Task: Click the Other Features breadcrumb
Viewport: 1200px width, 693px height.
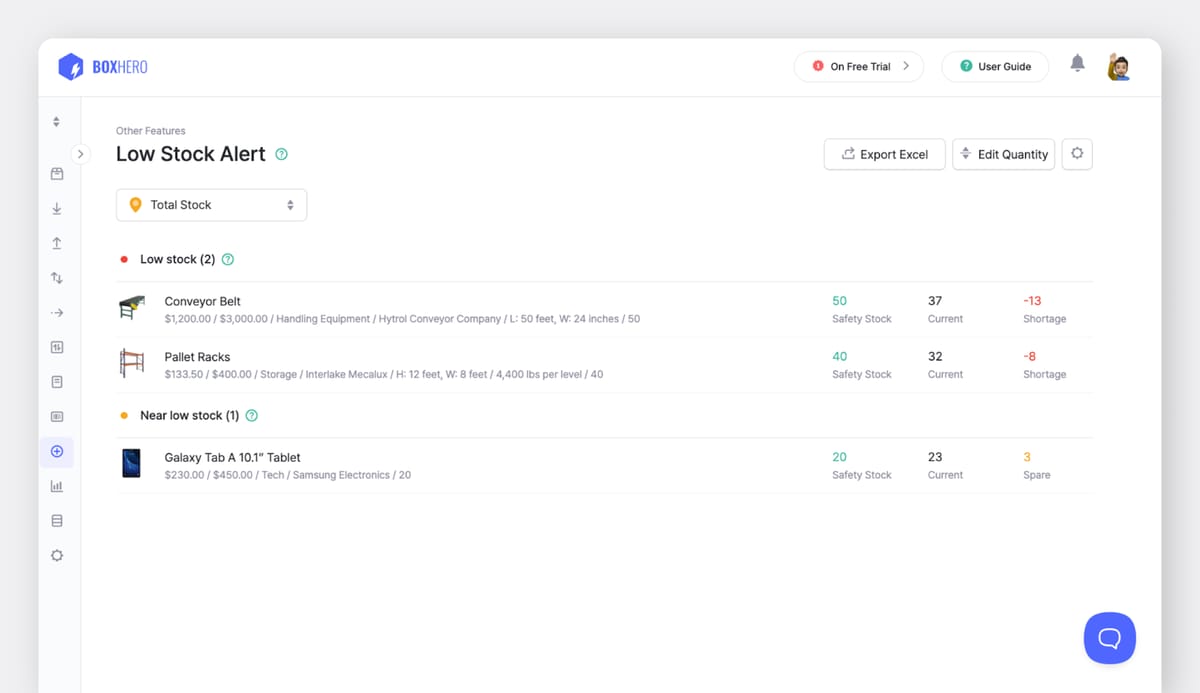Action: tap(151, 131)
